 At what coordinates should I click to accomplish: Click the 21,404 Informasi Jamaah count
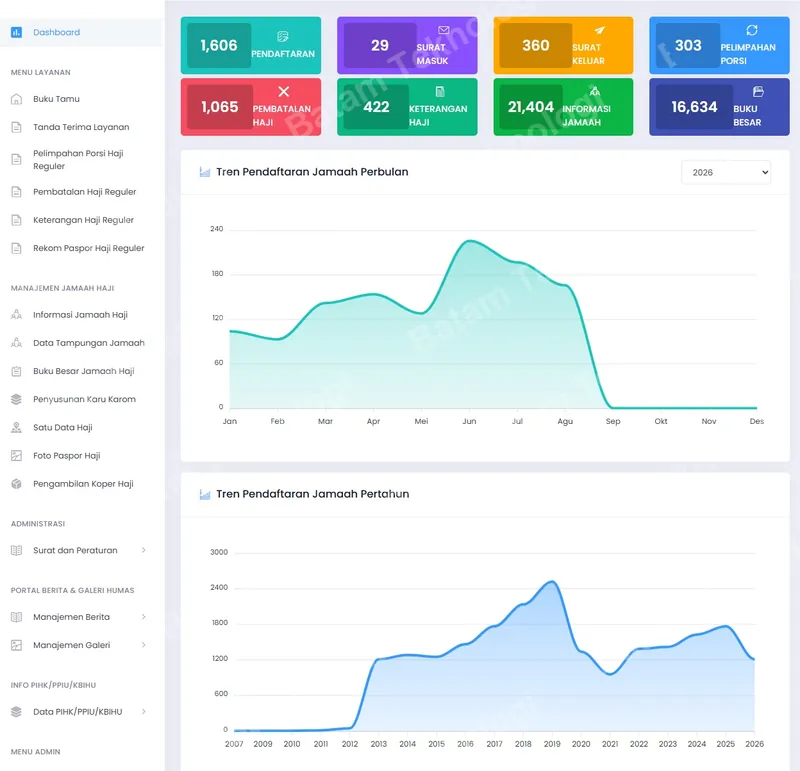(531, 107)
